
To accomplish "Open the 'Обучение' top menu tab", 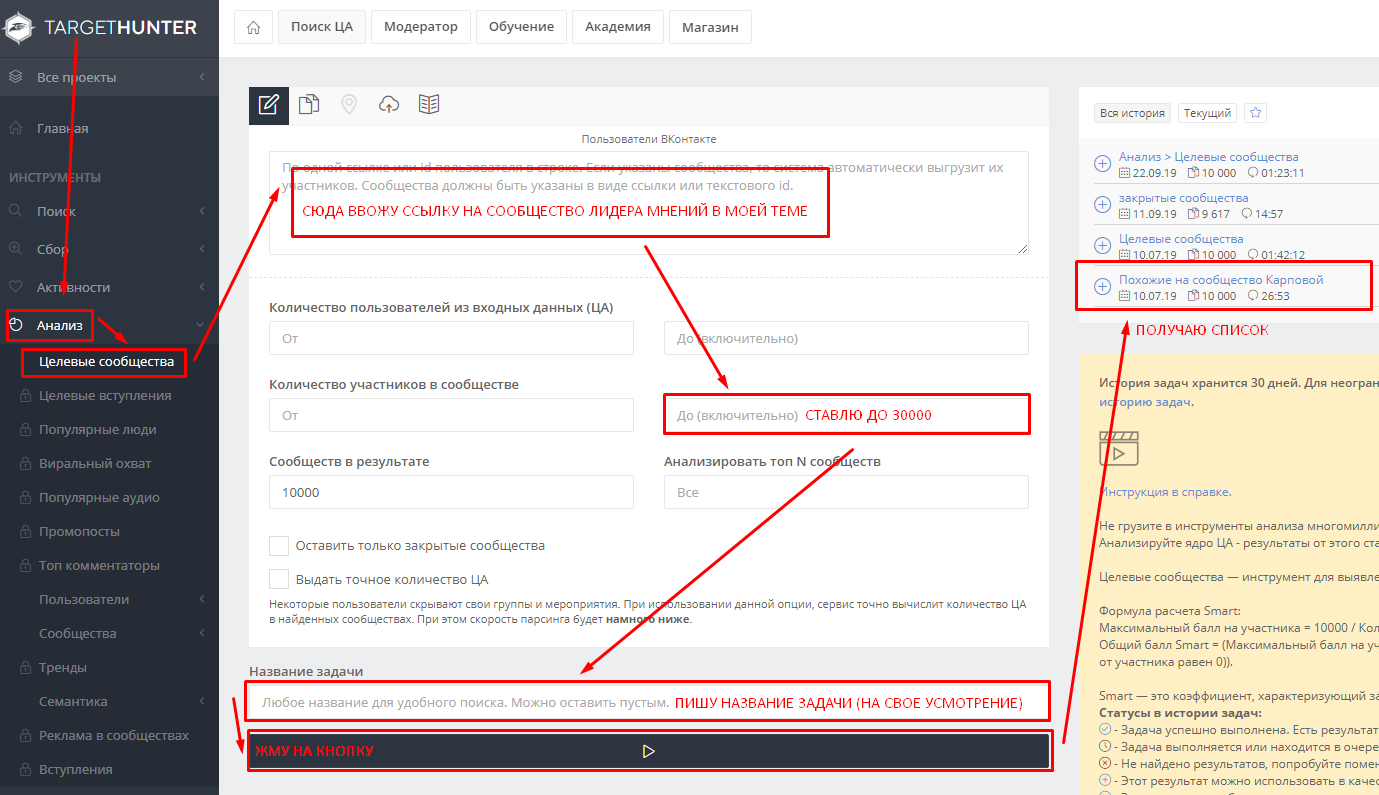I will (x=522, y=27).
